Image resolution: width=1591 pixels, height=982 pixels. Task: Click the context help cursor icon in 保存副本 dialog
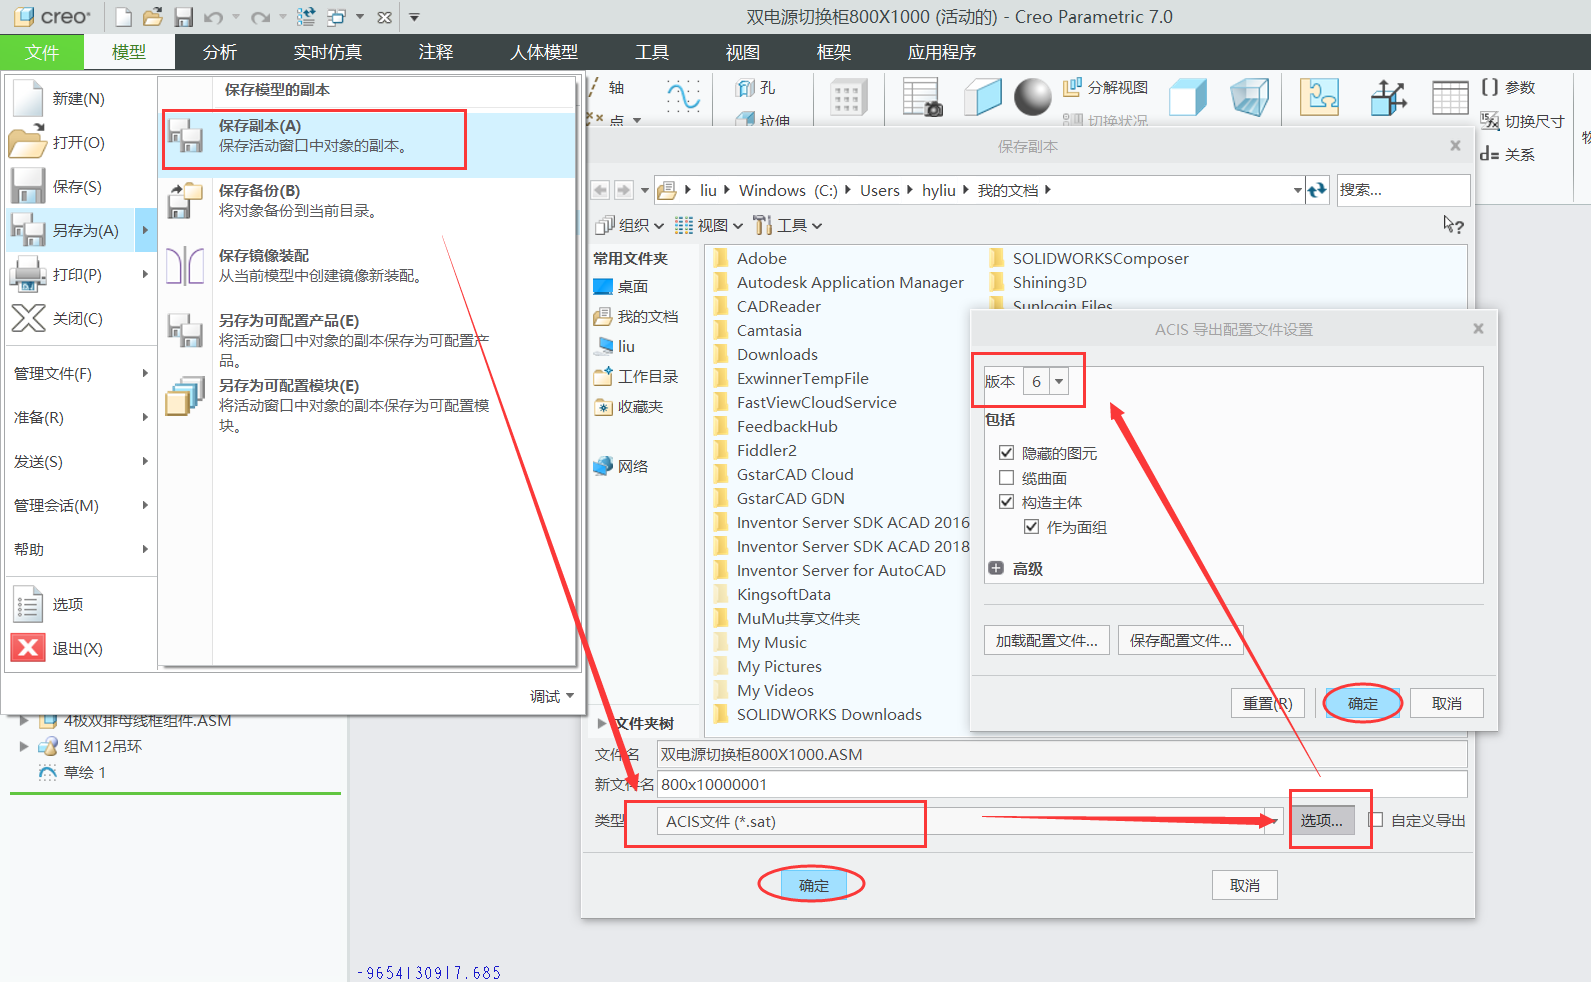click(1453, 225)
